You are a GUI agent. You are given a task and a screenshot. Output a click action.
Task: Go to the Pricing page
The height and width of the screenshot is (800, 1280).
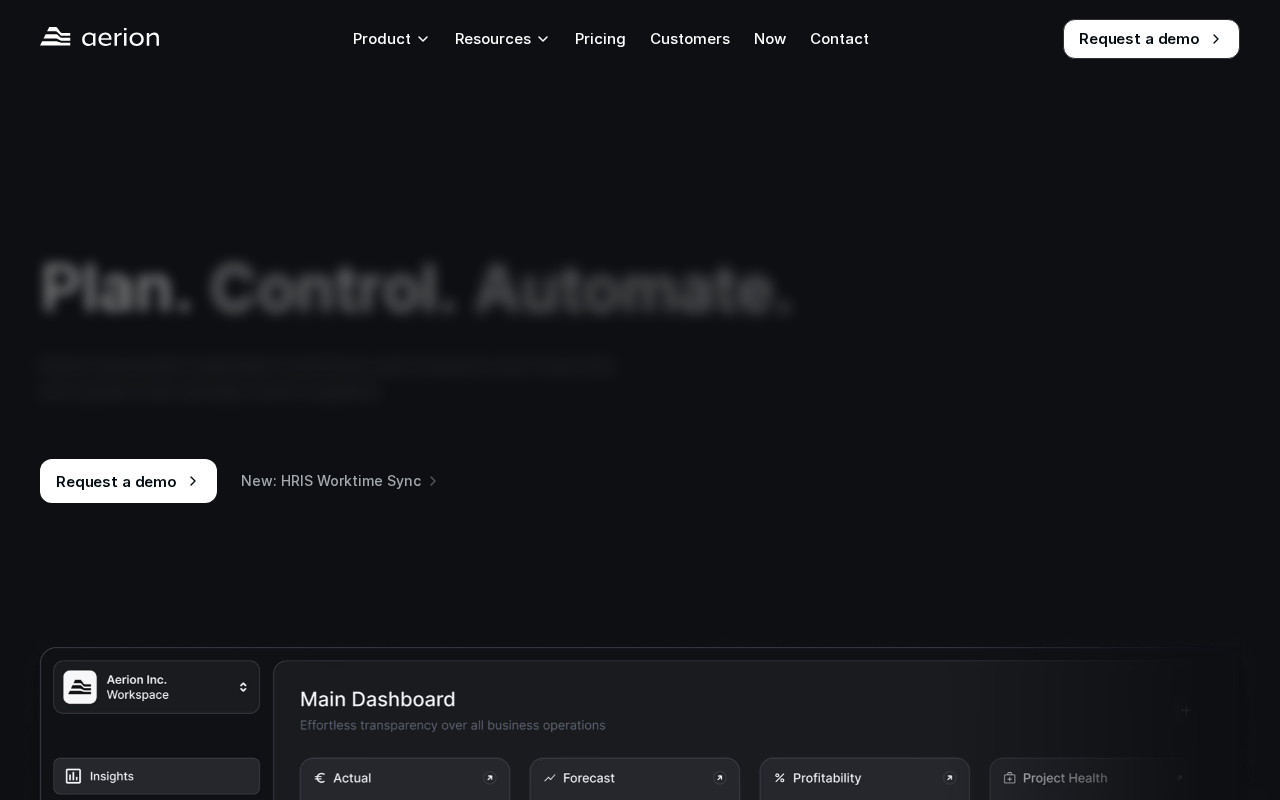[600, 39]
